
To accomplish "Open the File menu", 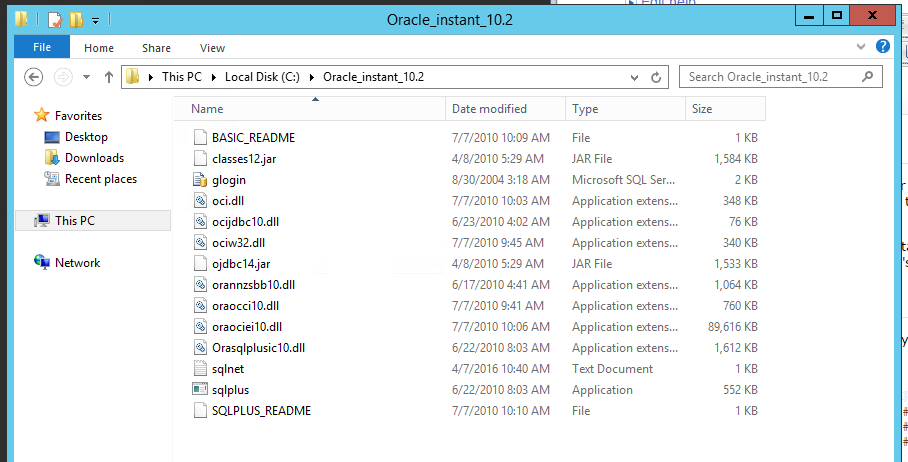I will tap(42, 47).
